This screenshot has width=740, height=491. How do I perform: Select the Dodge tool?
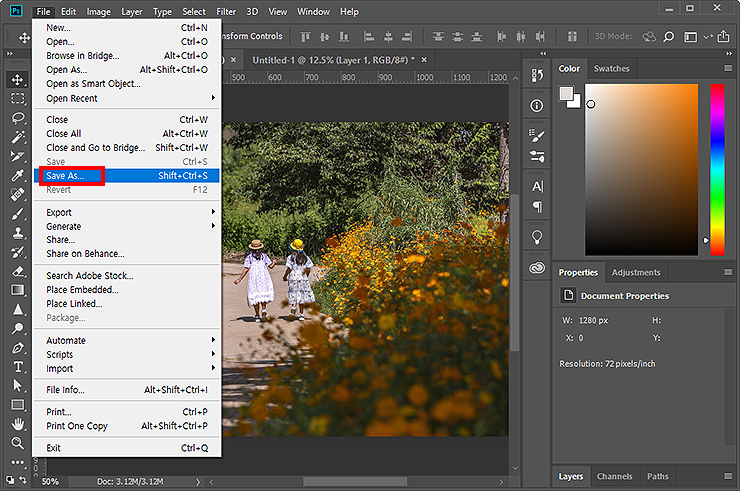tap(17, 328)
